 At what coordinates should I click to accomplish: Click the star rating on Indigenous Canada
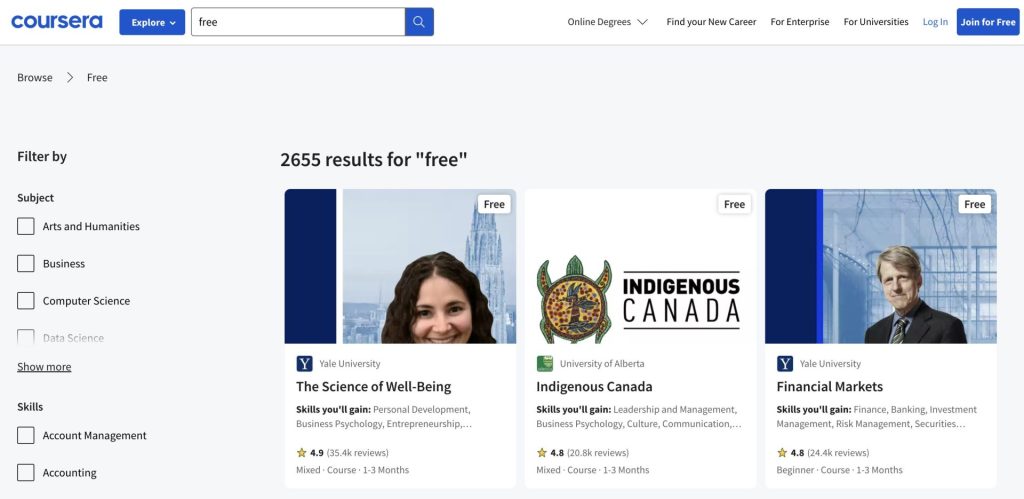pyautogui.click(x=542, y=453)
